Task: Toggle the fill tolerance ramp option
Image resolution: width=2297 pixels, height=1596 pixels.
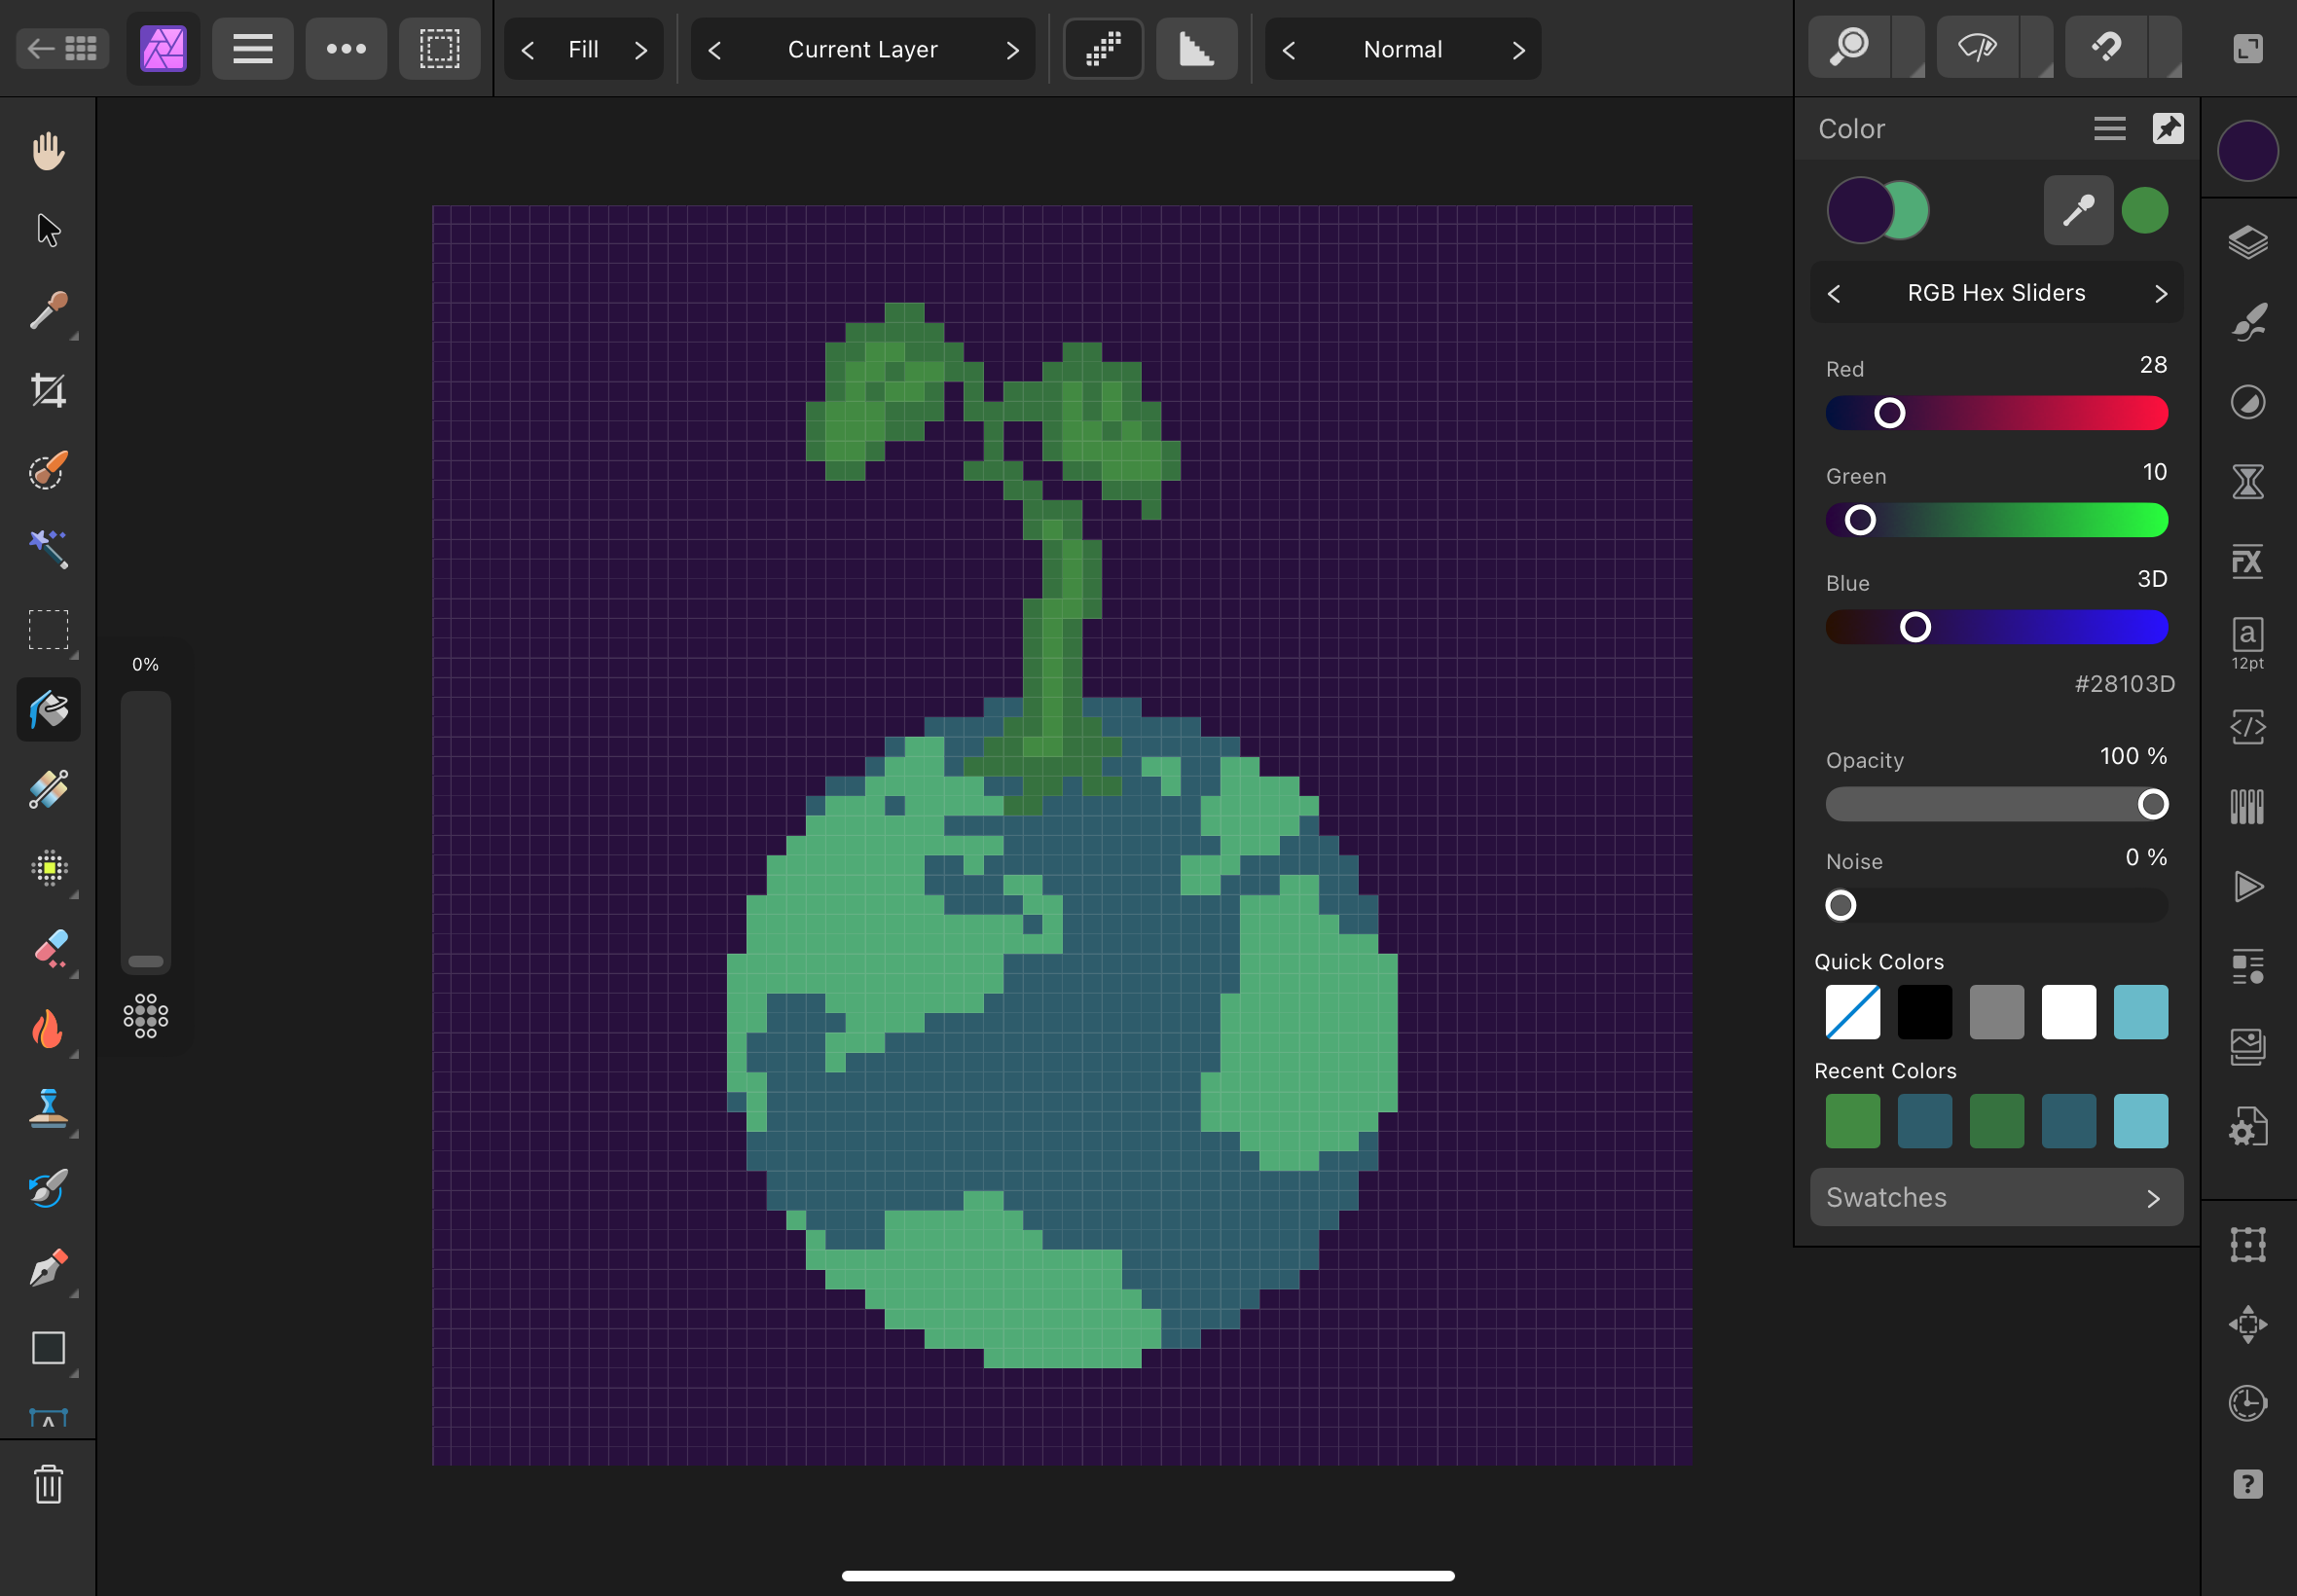Action: pos(1196,48)
